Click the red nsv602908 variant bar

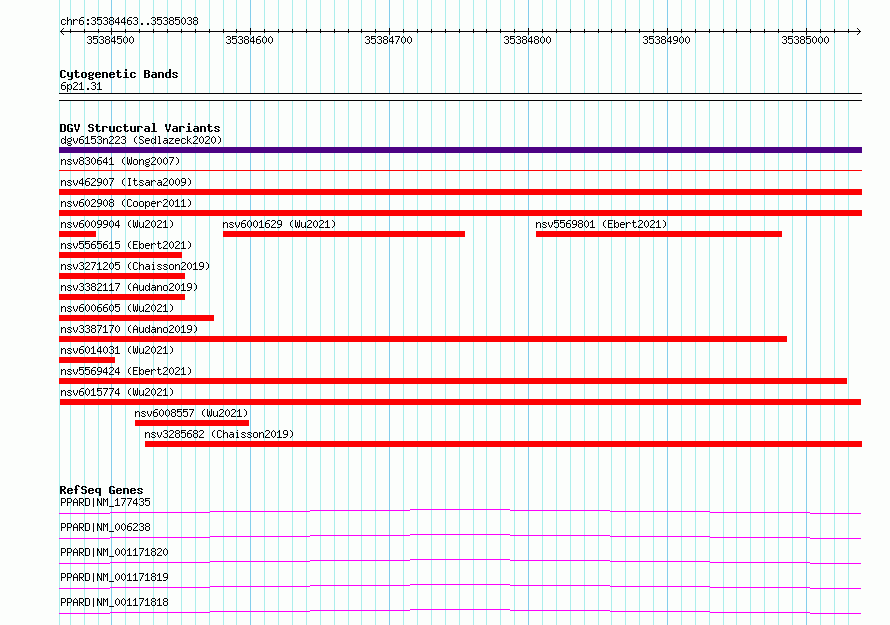coord(460,213)
